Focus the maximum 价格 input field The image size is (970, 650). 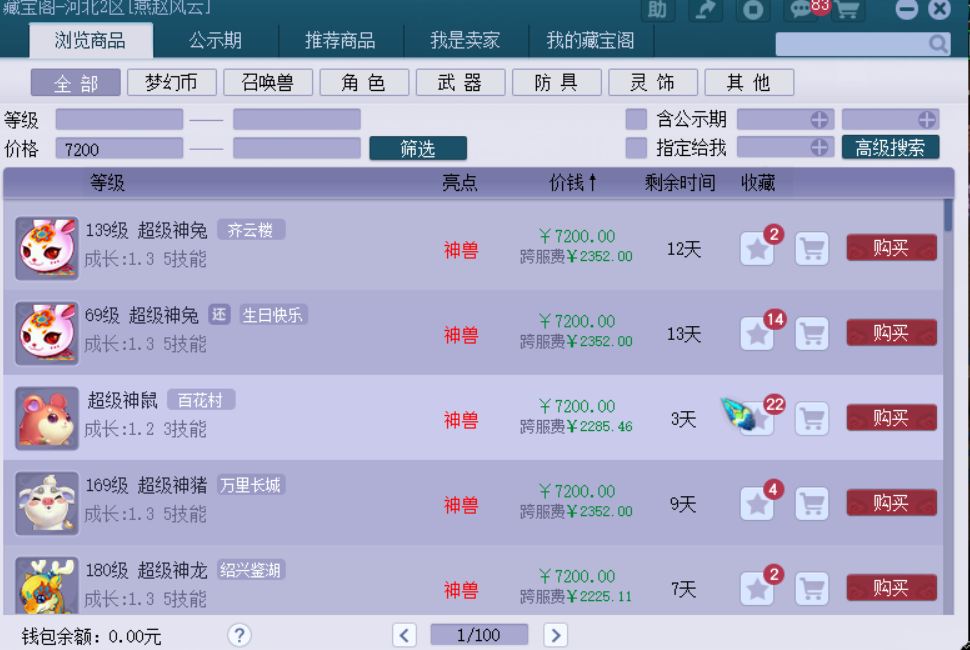pyautogui.click(x=297, y=148)
